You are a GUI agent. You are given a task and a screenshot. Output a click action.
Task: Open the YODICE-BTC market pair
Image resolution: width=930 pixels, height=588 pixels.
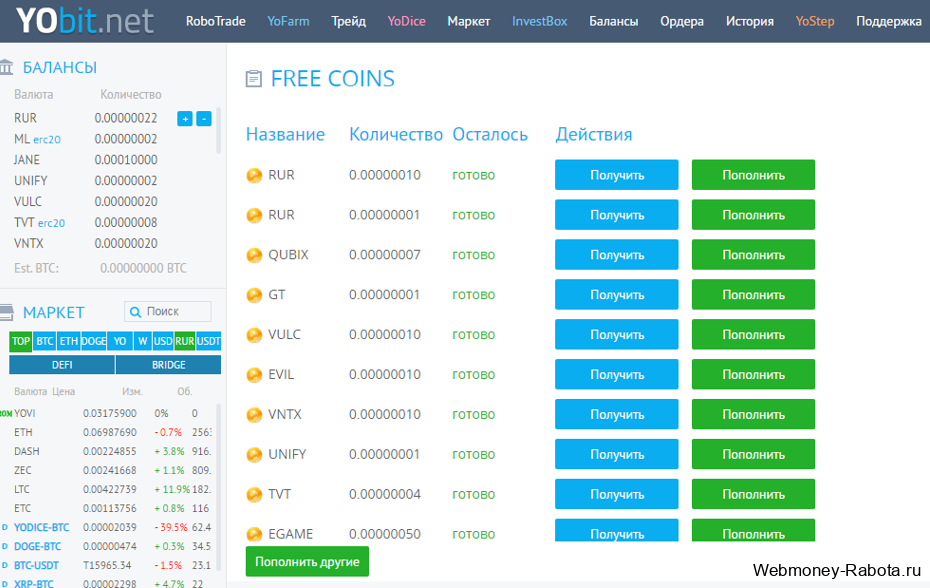click(42, 527)
